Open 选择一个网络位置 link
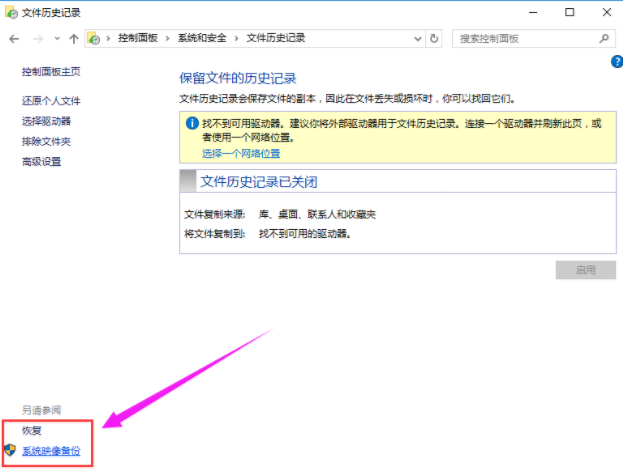This screenshot has width=623, height=470. point(240,154)
